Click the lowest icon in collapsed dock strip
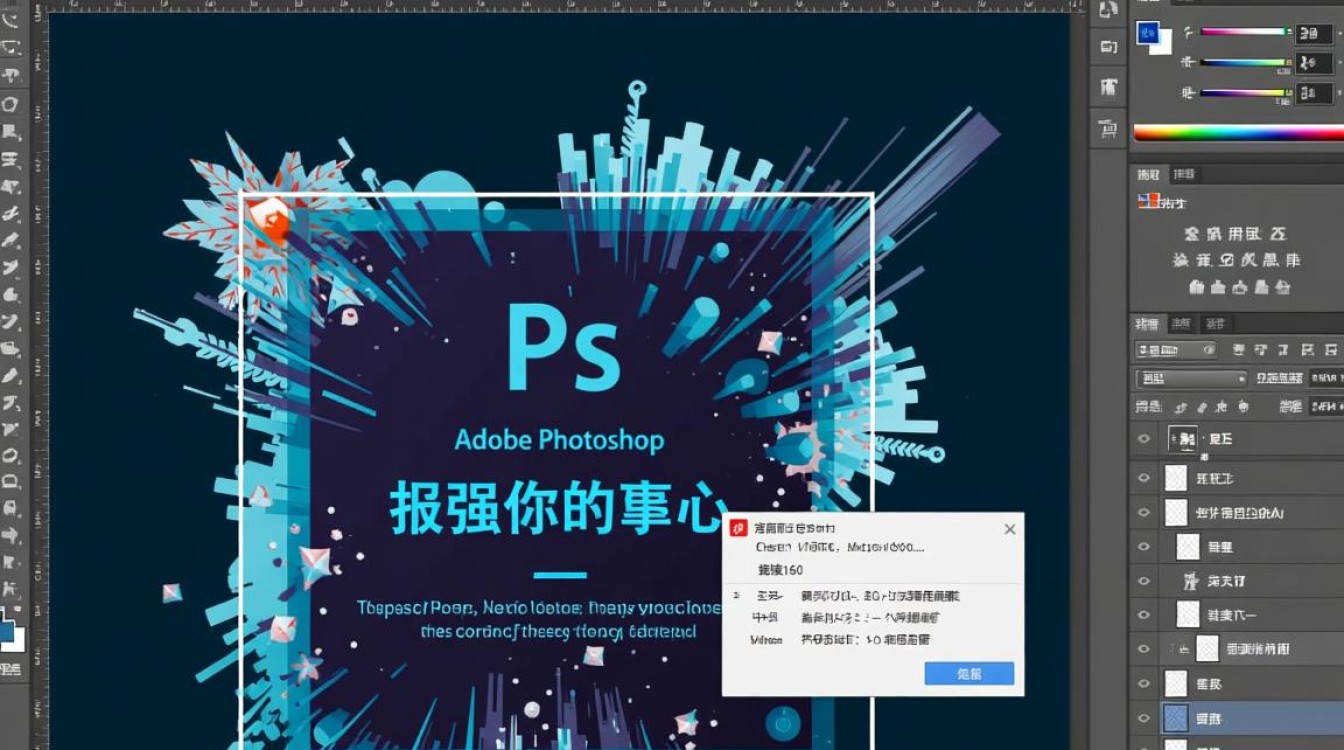 pyautogui.click(x=1107, y=128)
